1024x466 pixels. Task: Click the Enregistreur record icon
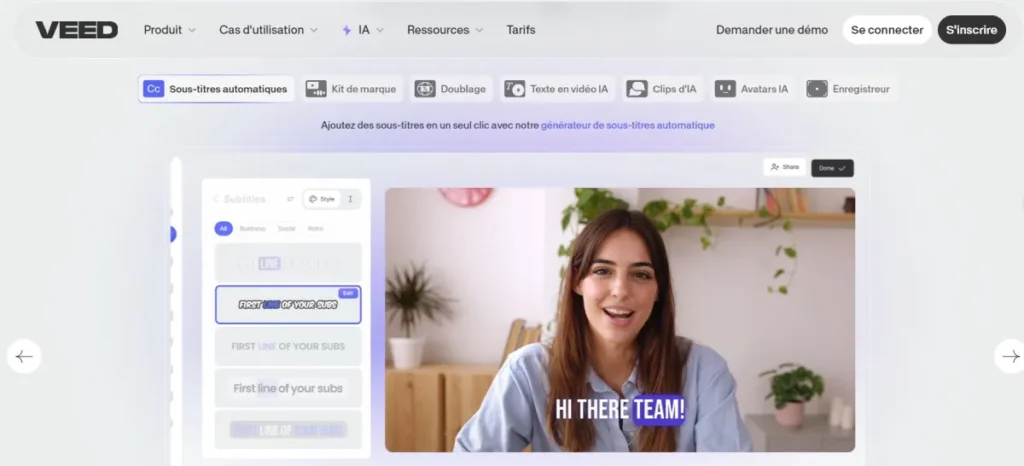(x=817, y=89)
